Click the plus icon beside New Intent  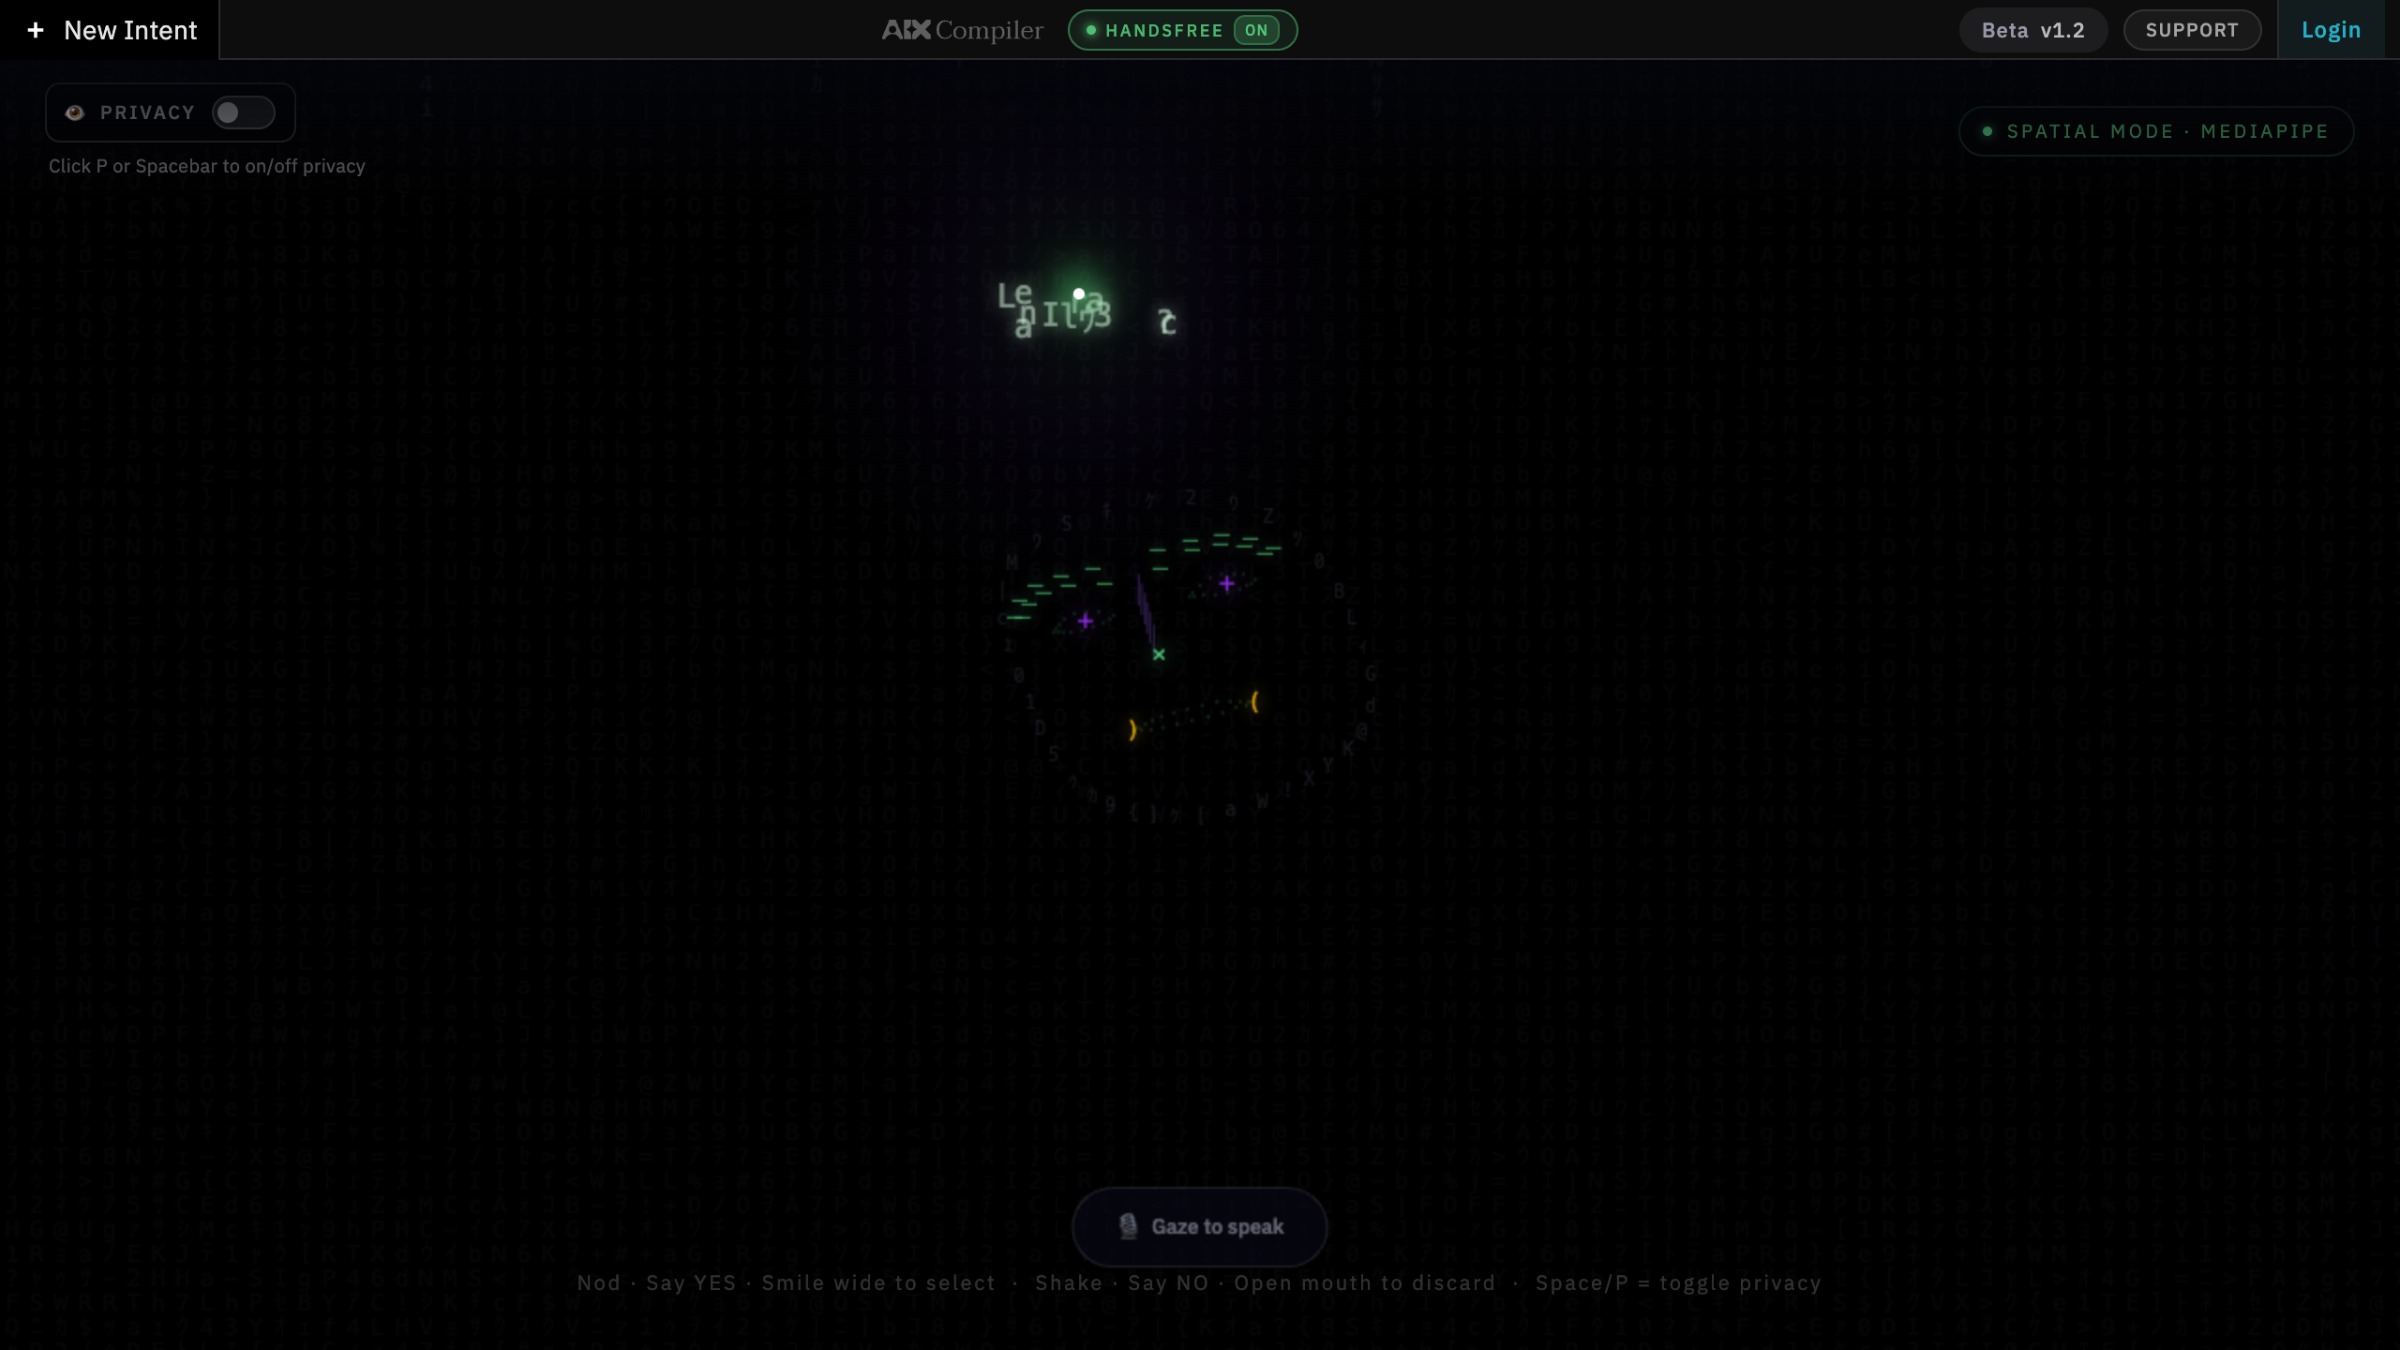[x=35, y=30]
